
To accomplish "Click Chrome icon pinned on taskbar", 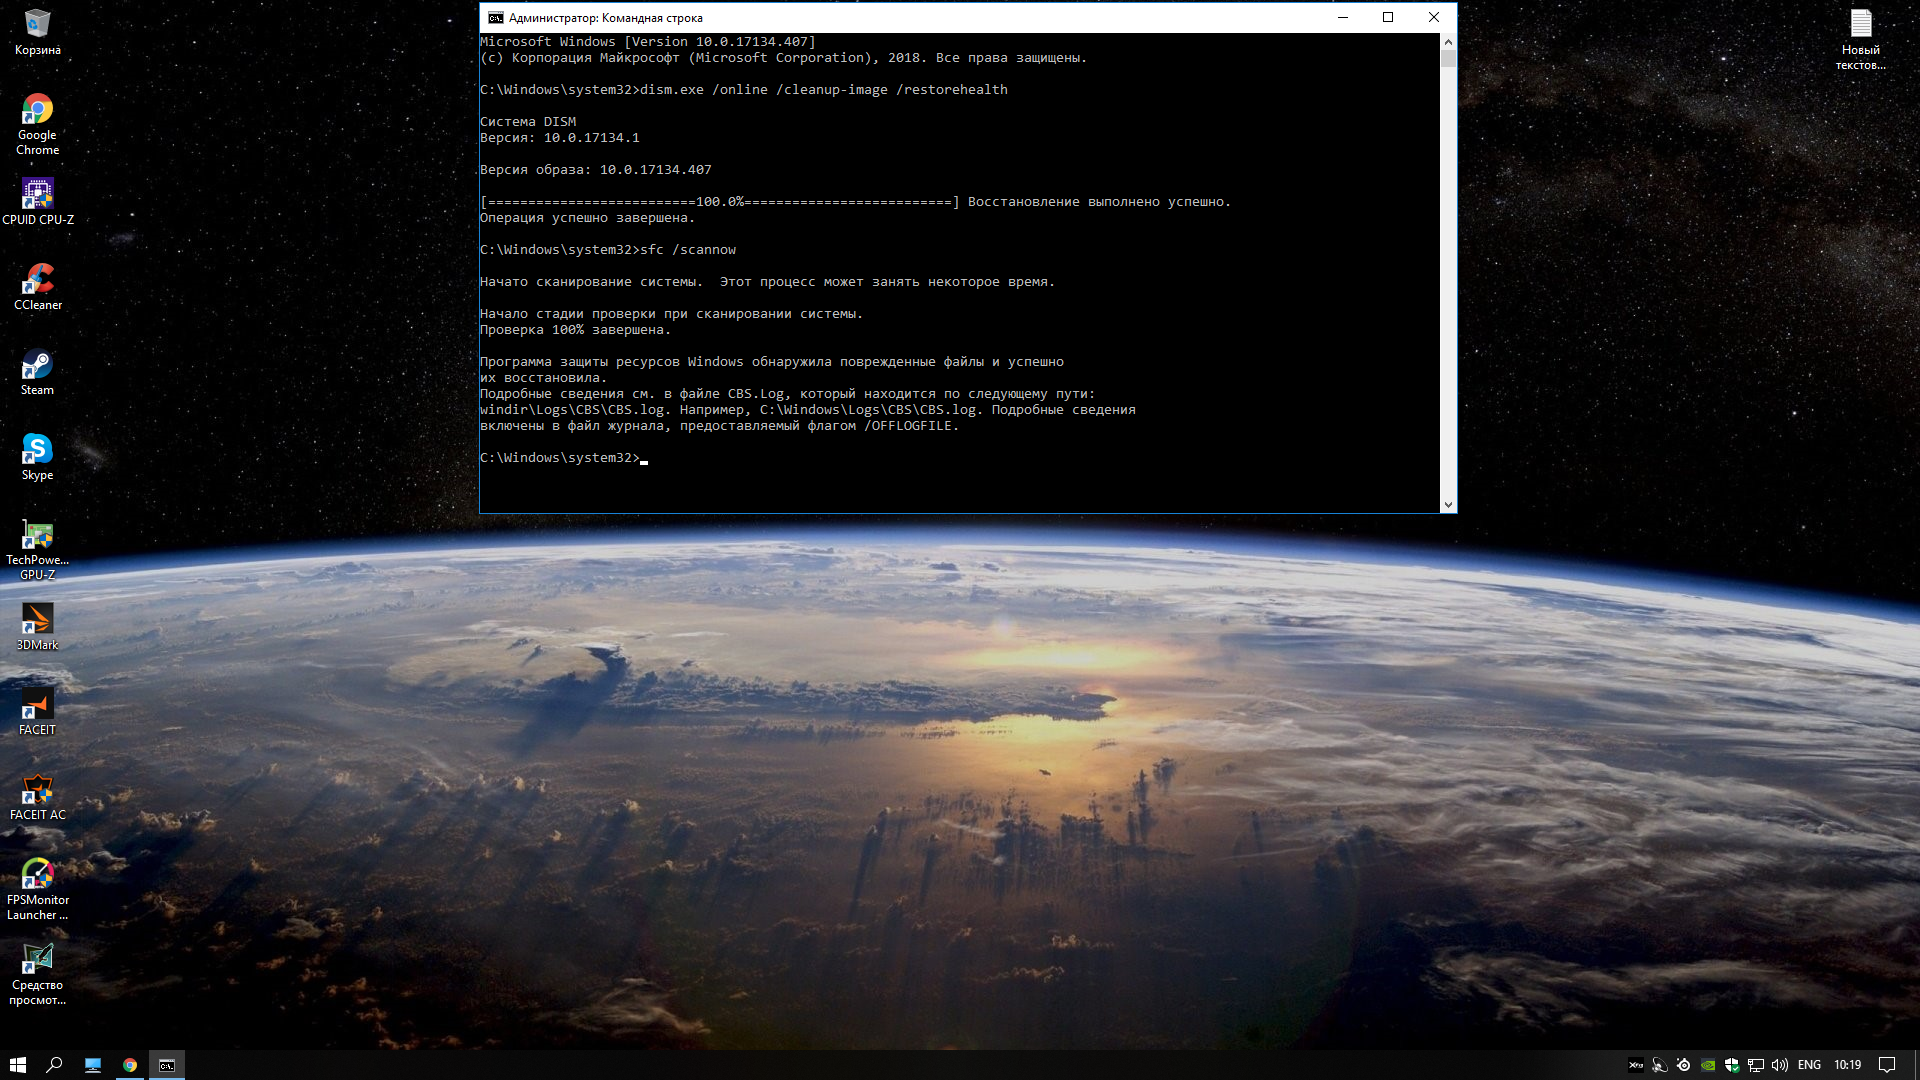I will pos(130,1065).
